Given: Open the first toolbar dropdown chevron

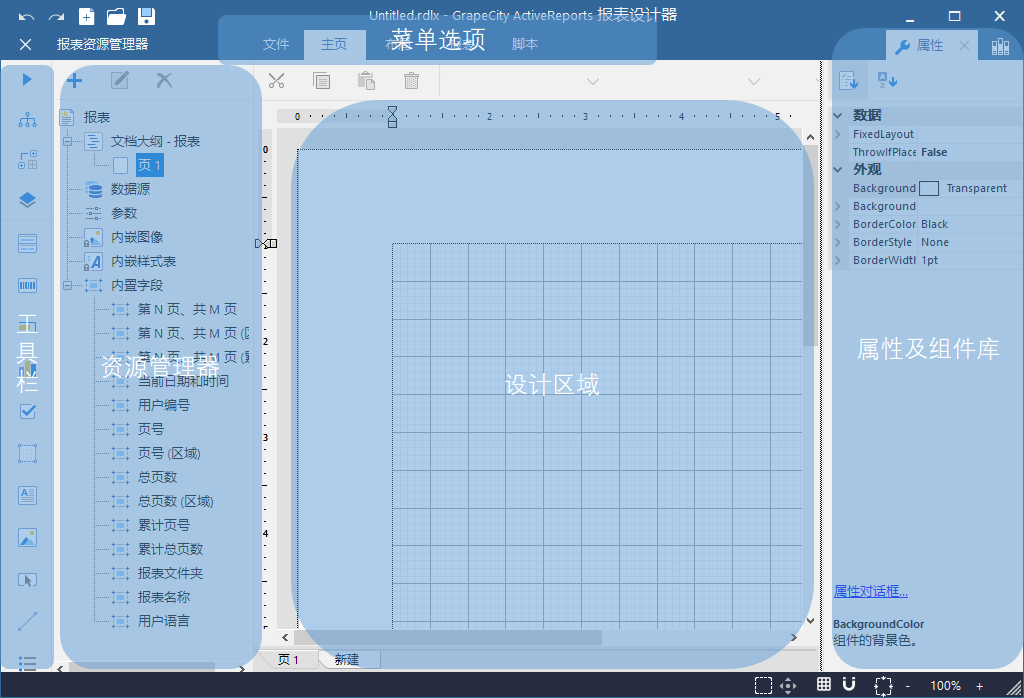Looking at the screenshot, I should tap(592, 82).
